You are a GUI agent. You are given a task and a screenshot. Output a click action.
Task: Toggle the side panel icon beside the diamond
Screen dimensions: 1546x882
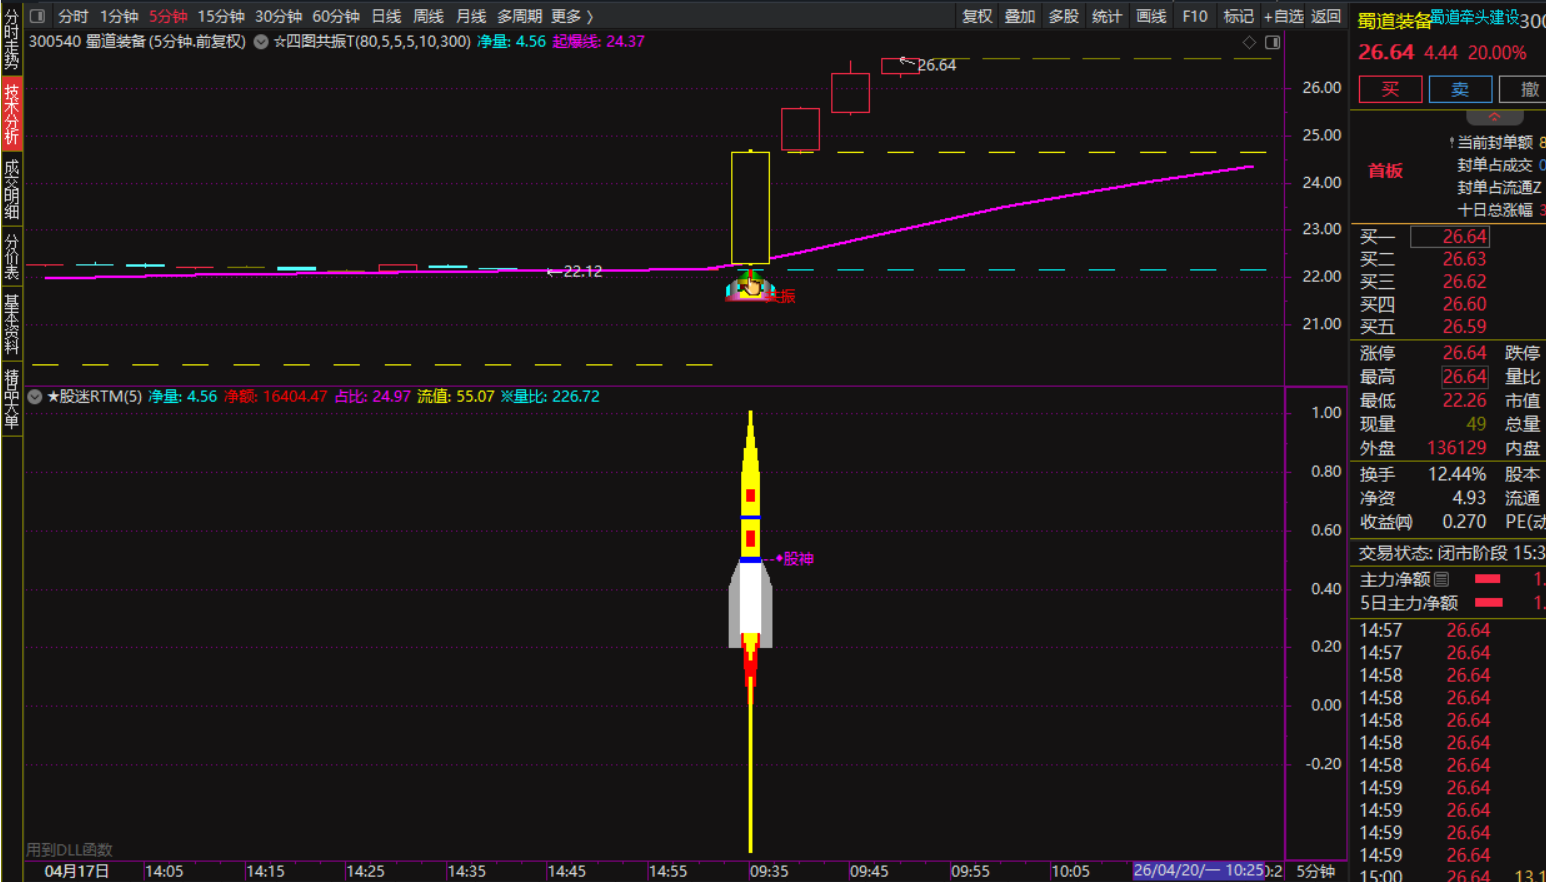pyautogui.click(x=1272, y=42)
